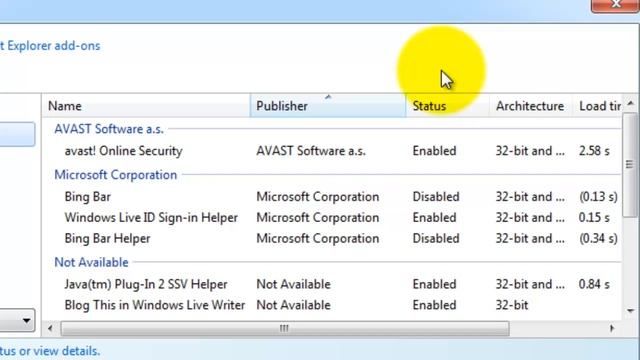The width and height of the screenshot is (640, 360).
Task: Click the (0.34 s) load time value
Action: (598, 238)
